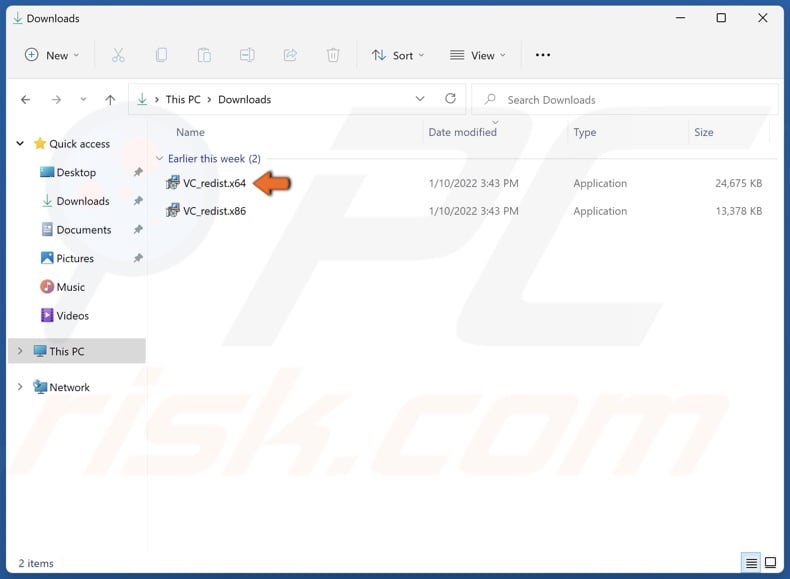
Task: Close the Downloads window
Action: click(762, 18)
